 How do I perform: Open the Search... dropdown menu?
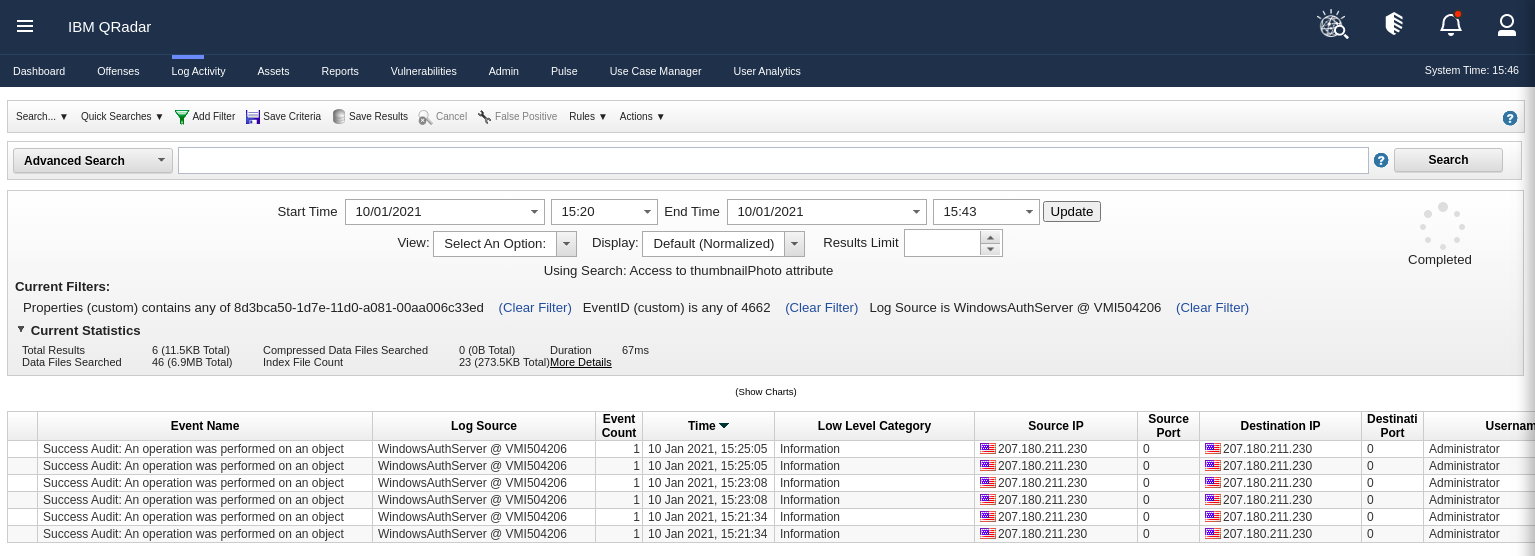(42, 117)
